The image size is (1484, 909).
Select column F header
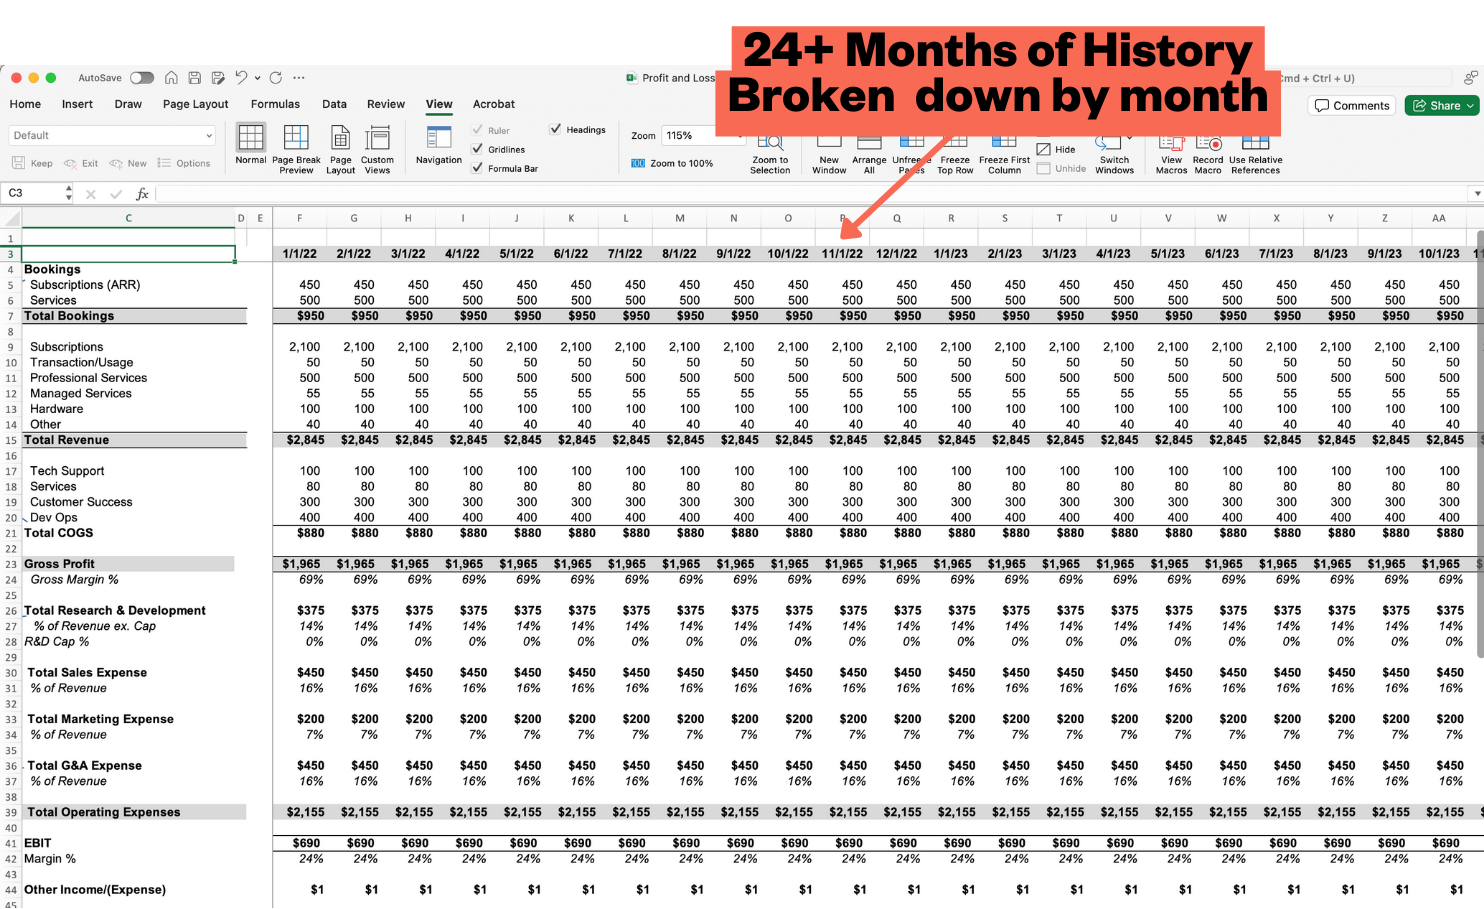coord(299,218)
